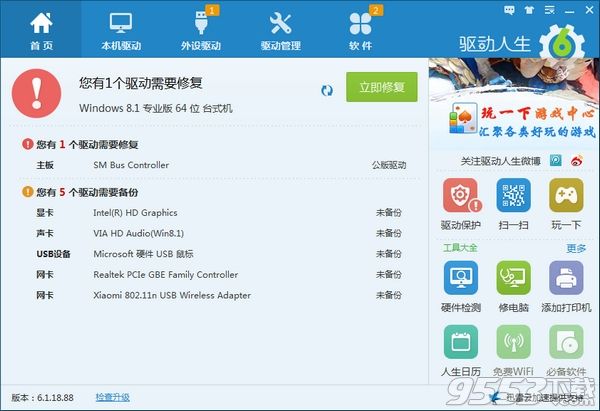Open the main menu dropdown icon
The height and width of the screenshot is (411, 600).
point(549,10)
